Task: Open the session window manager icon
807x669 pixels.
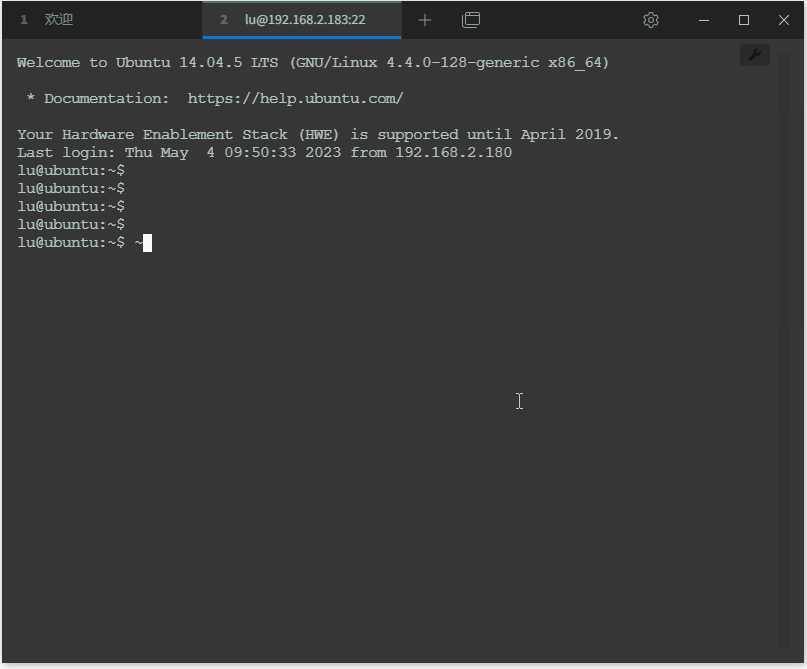Action: pyautogui.click(x=471, y=20)
